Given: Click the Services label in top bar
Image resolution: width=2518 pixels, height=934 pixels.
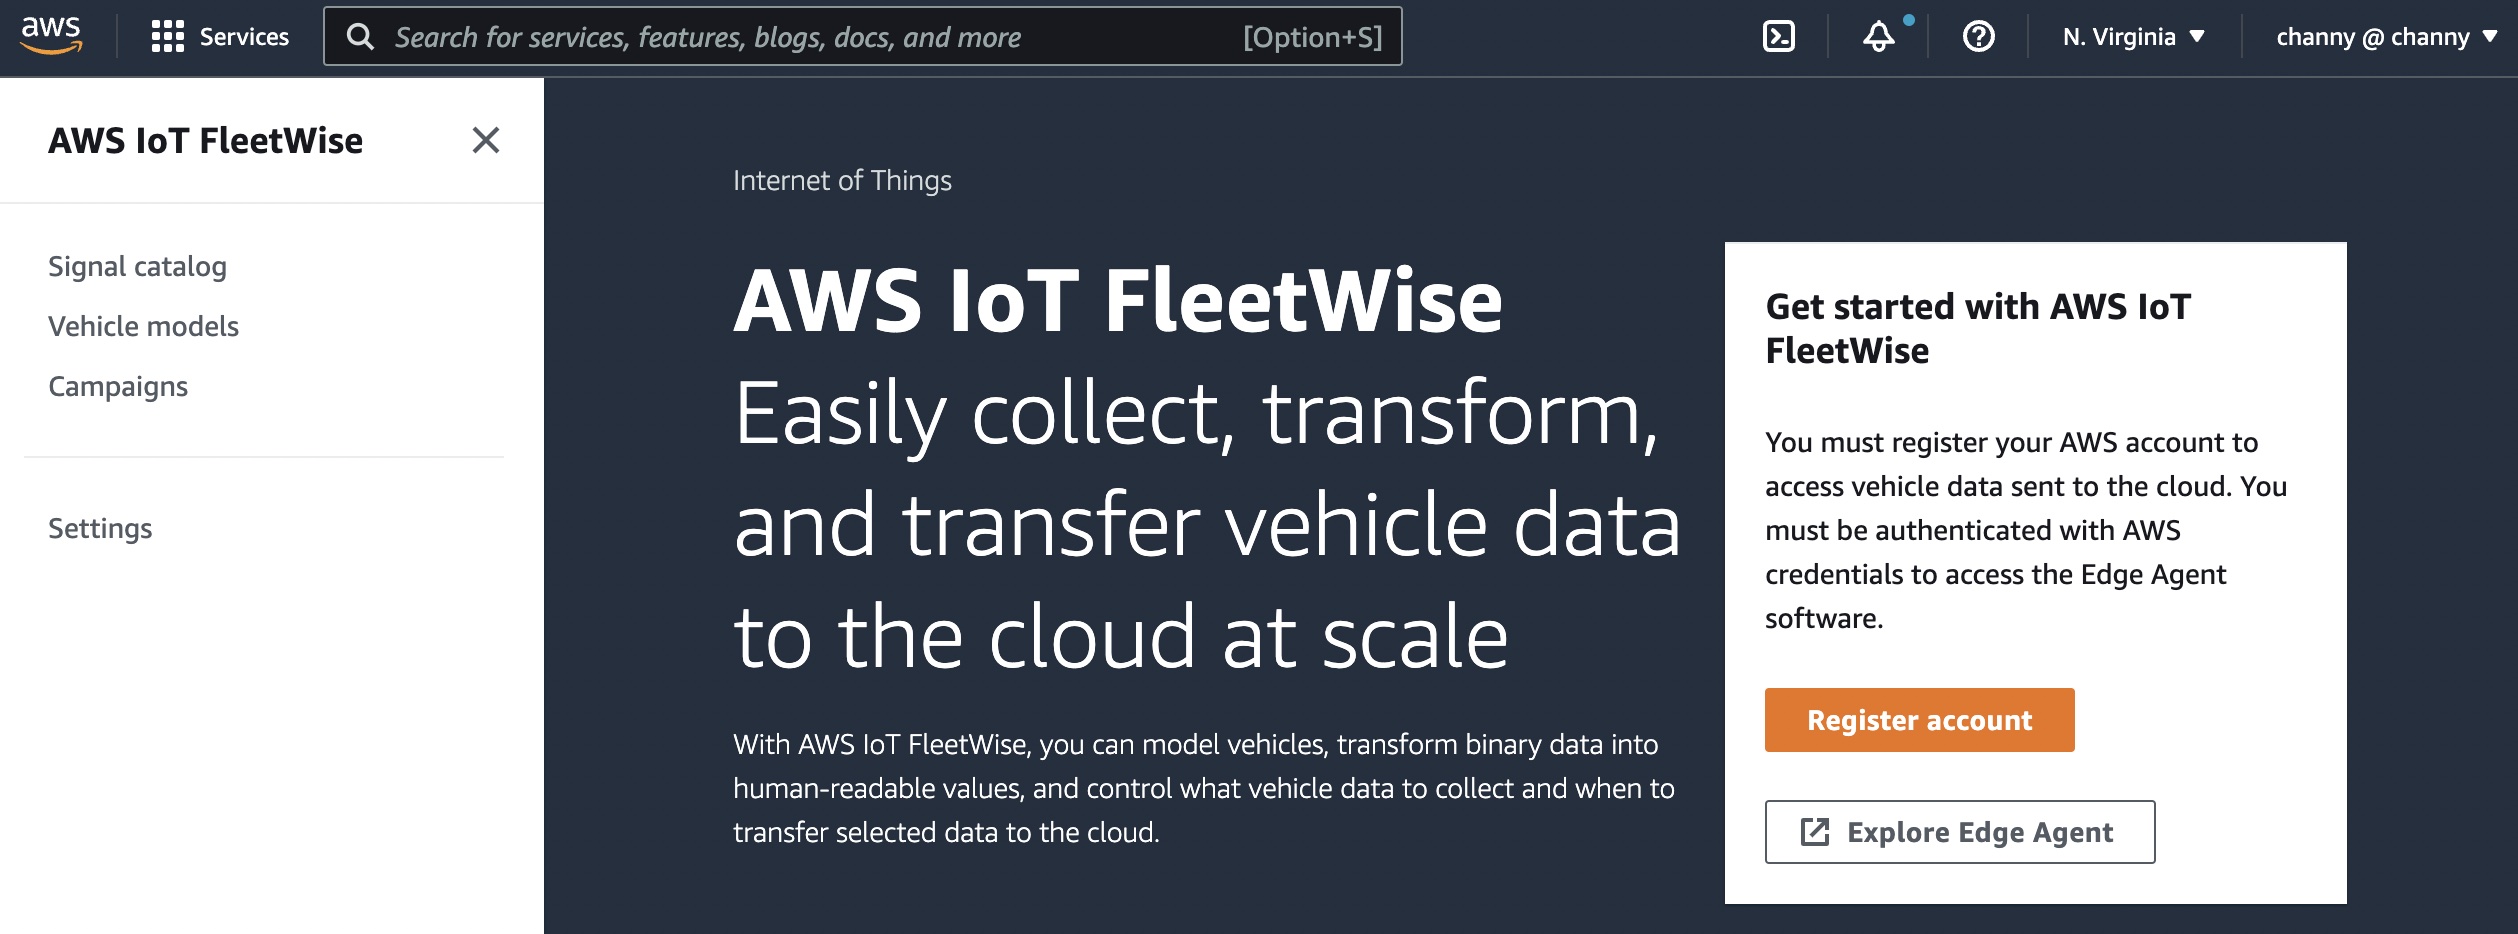Looking at the screenshot, I should pos(244,37).
